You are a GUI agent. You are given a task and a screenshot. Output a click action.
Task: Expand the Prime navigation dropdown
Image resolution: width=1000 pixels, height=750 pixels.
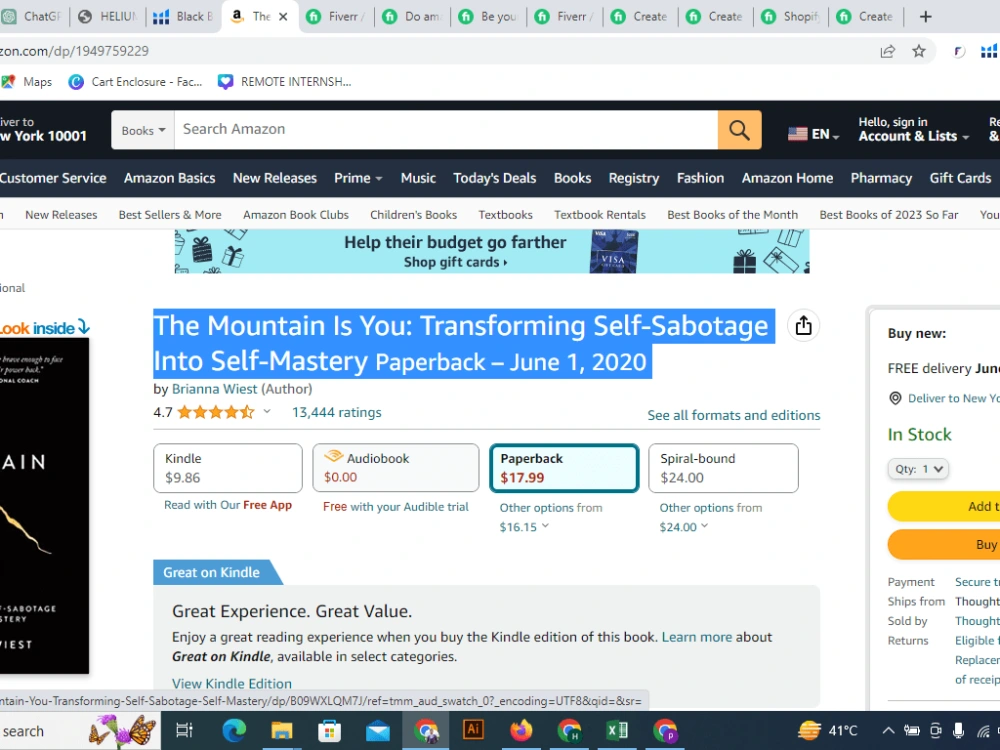[358, 179]
